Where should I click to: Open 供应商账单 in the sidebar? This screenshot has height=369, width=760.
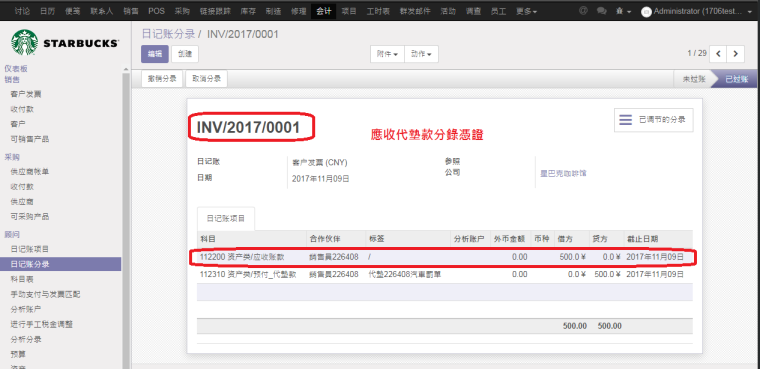pos(30,172)
